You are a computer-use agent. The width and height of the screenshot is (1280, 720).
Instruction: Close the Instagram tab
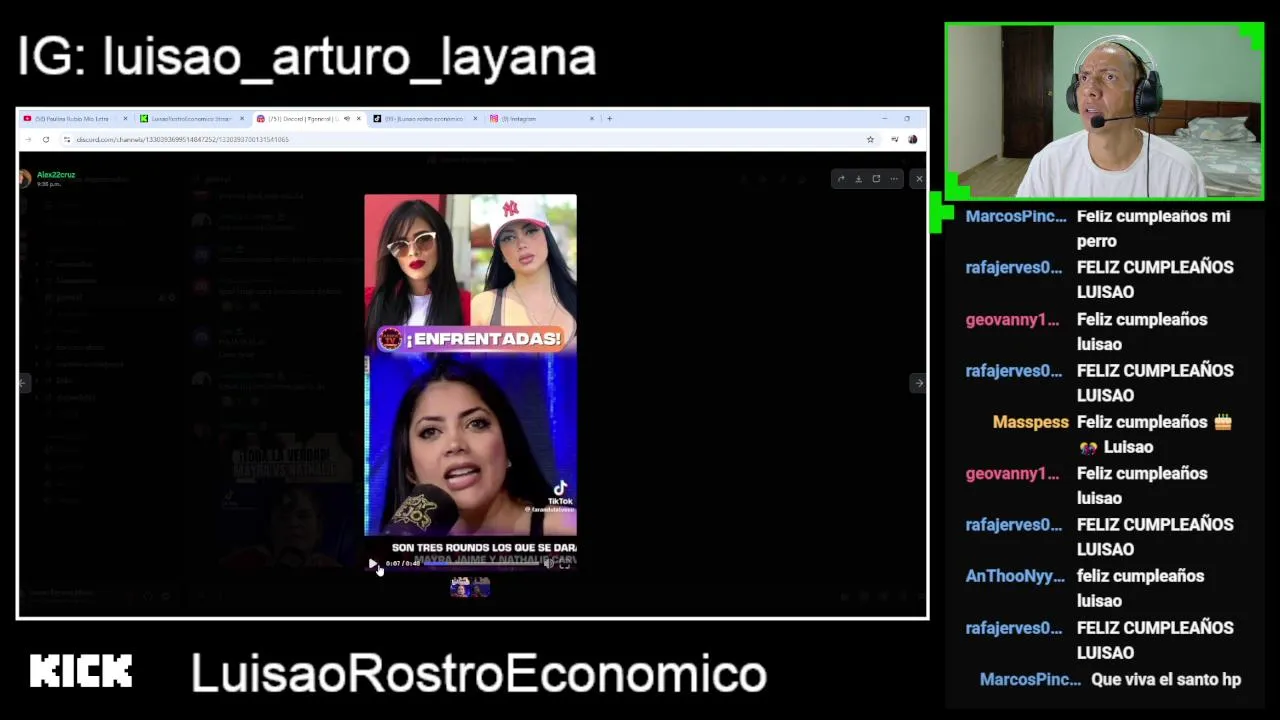click(592, 119)
